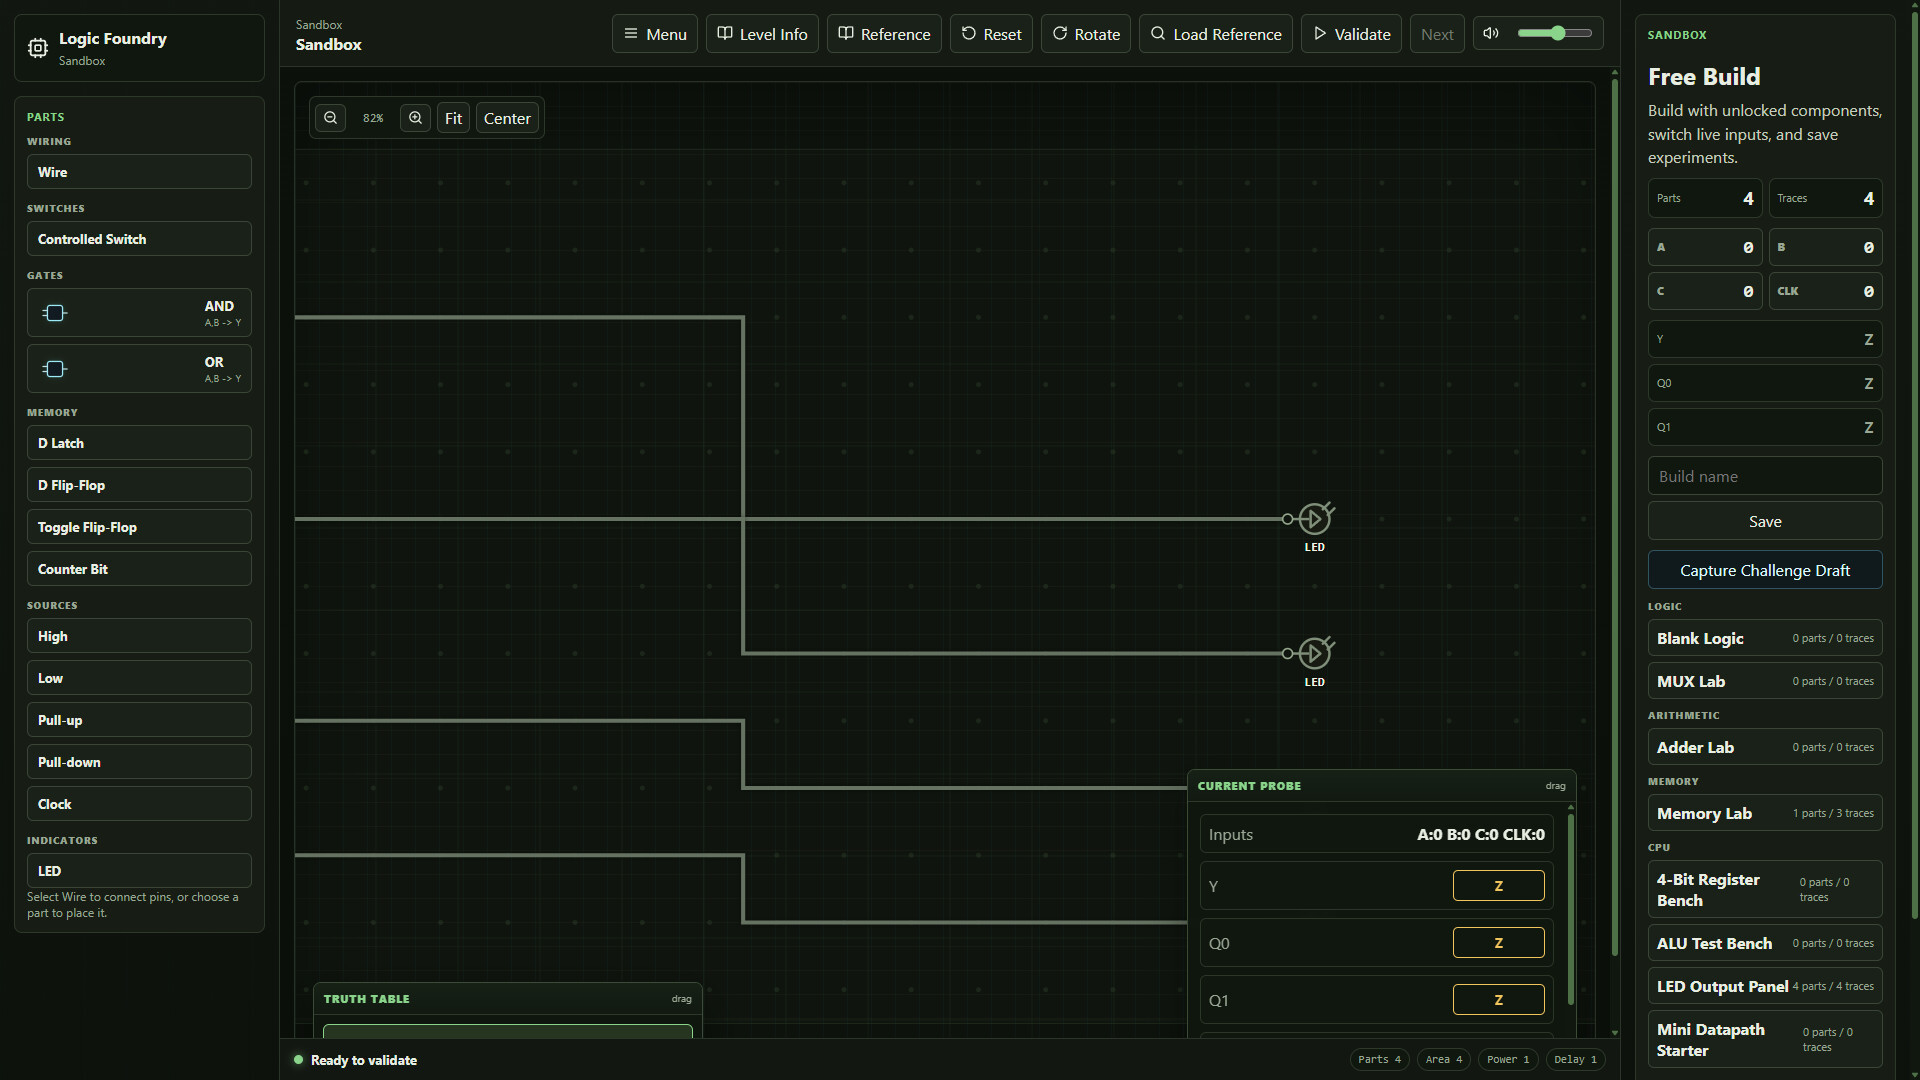Click the Current Probe panel scrollbar
The height and width of the screenshot is (1080, 1920).
(1571, 909)
